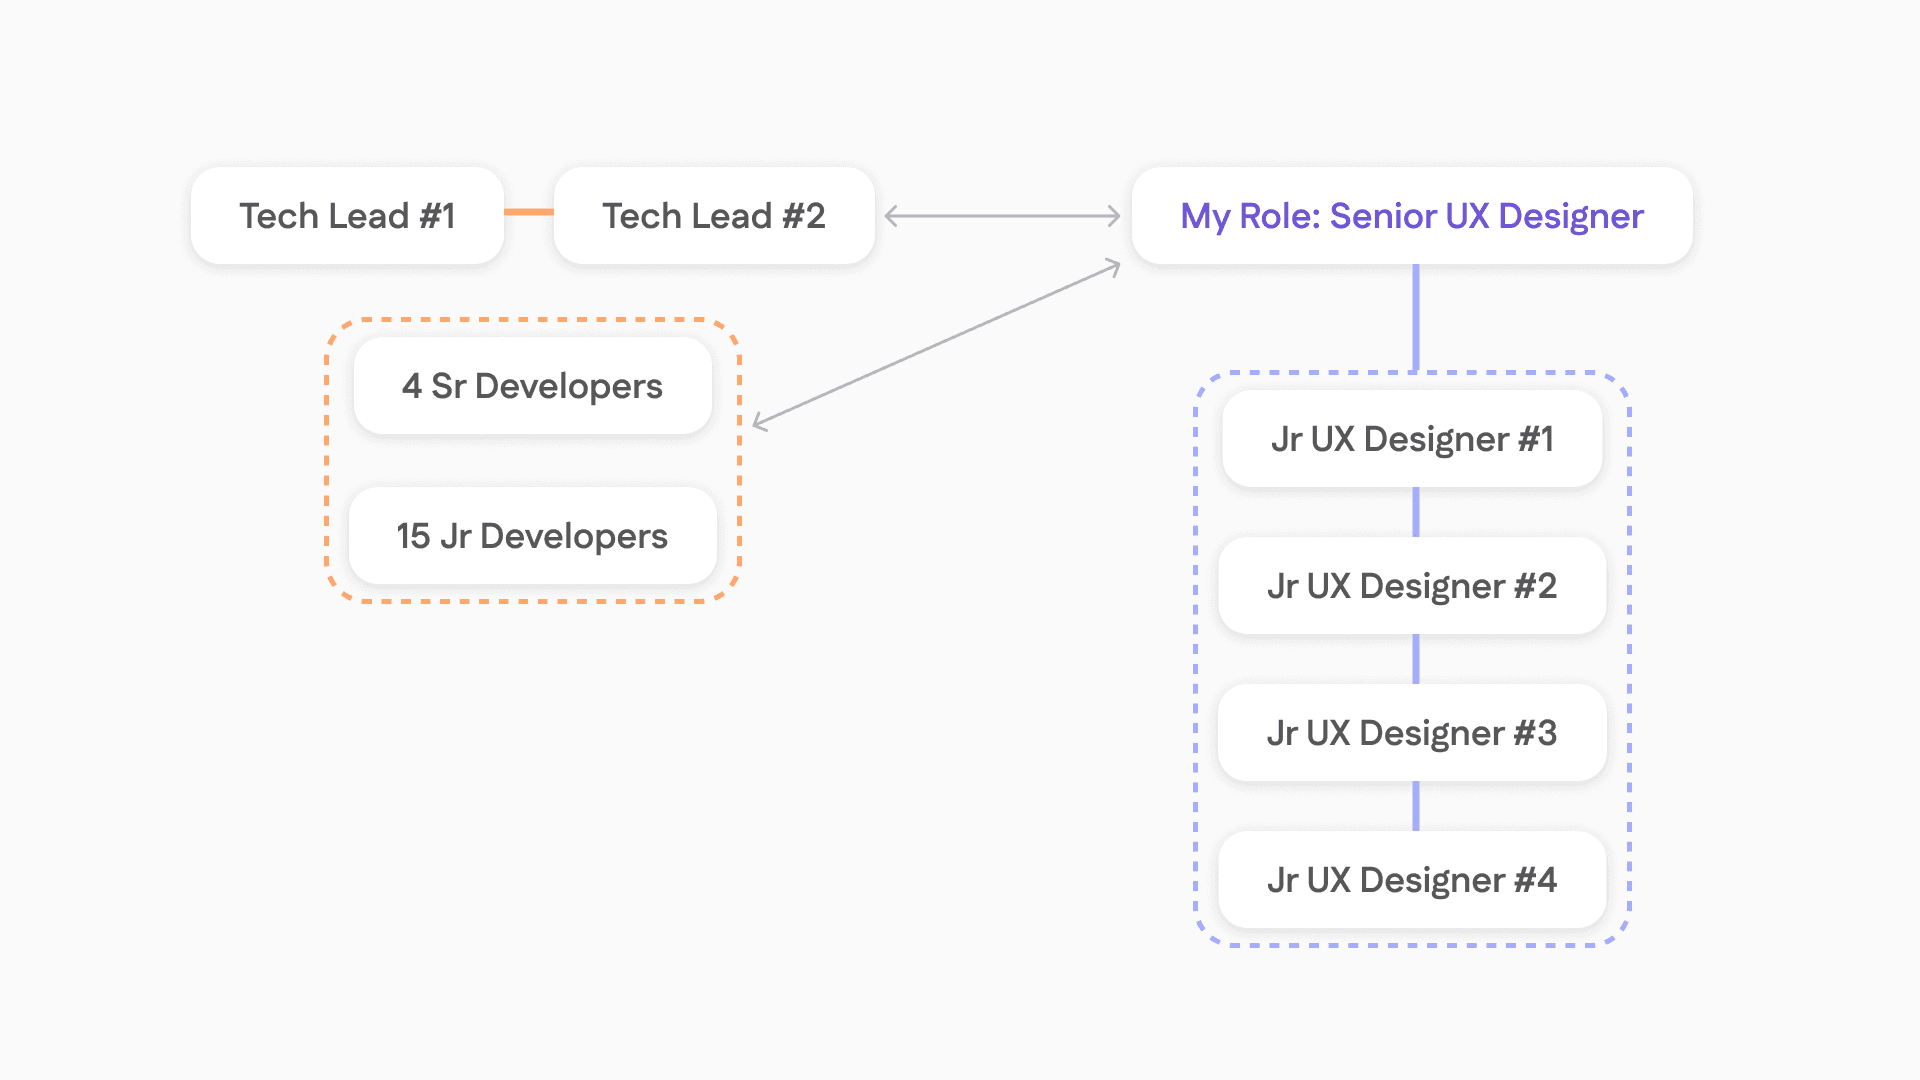Screen dimensions: 1920x1080
Task: Select Jr UX Designer #3 node
Action: click(x=1411, y=733)
